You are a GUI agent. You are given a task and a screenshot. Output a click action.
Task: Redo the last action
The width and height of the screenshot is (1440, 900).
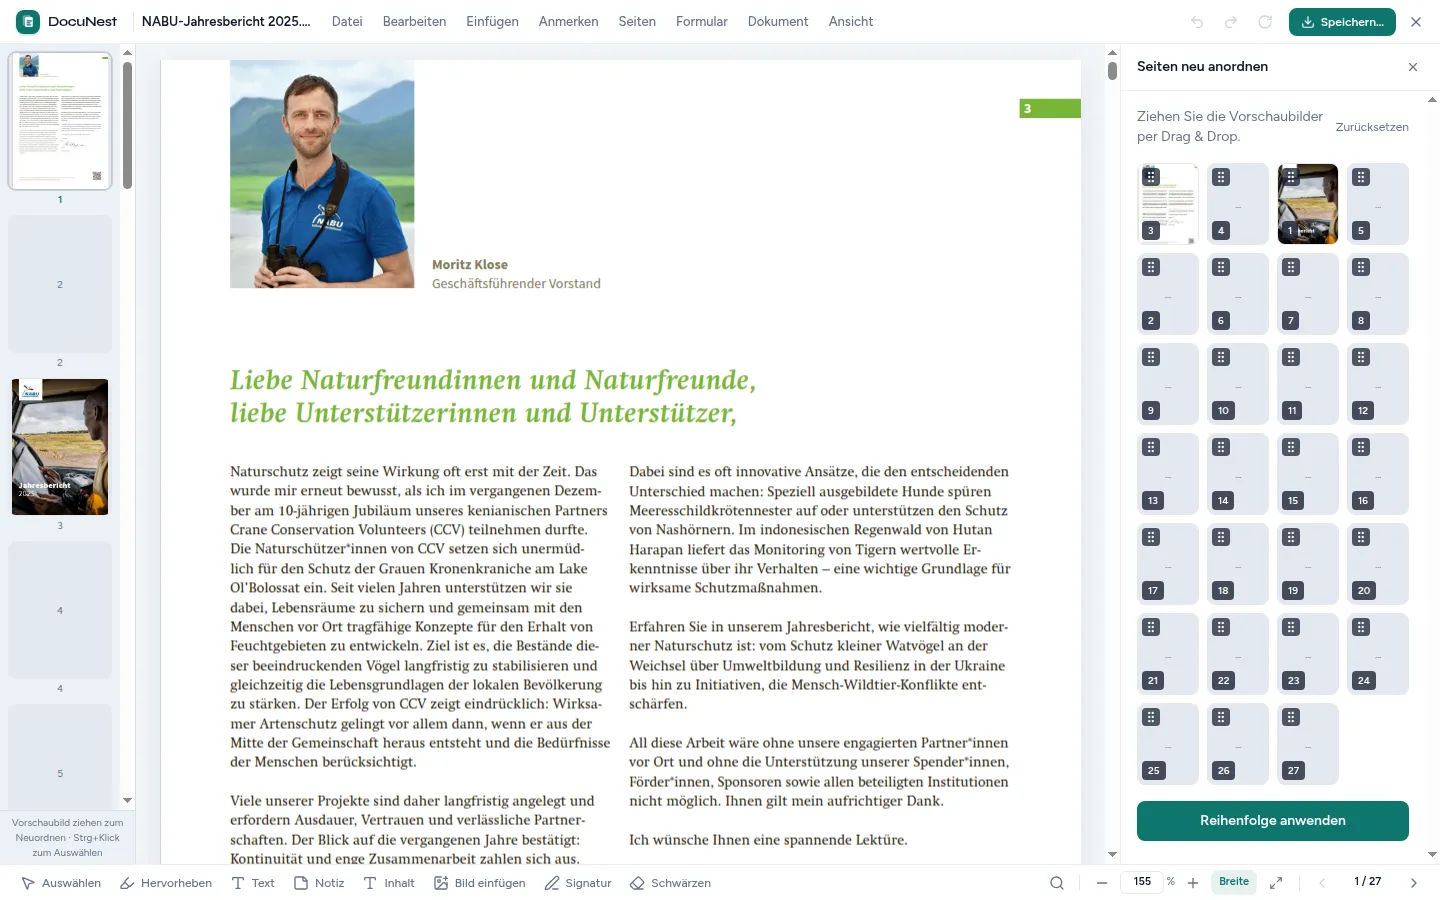(1231, 22)
